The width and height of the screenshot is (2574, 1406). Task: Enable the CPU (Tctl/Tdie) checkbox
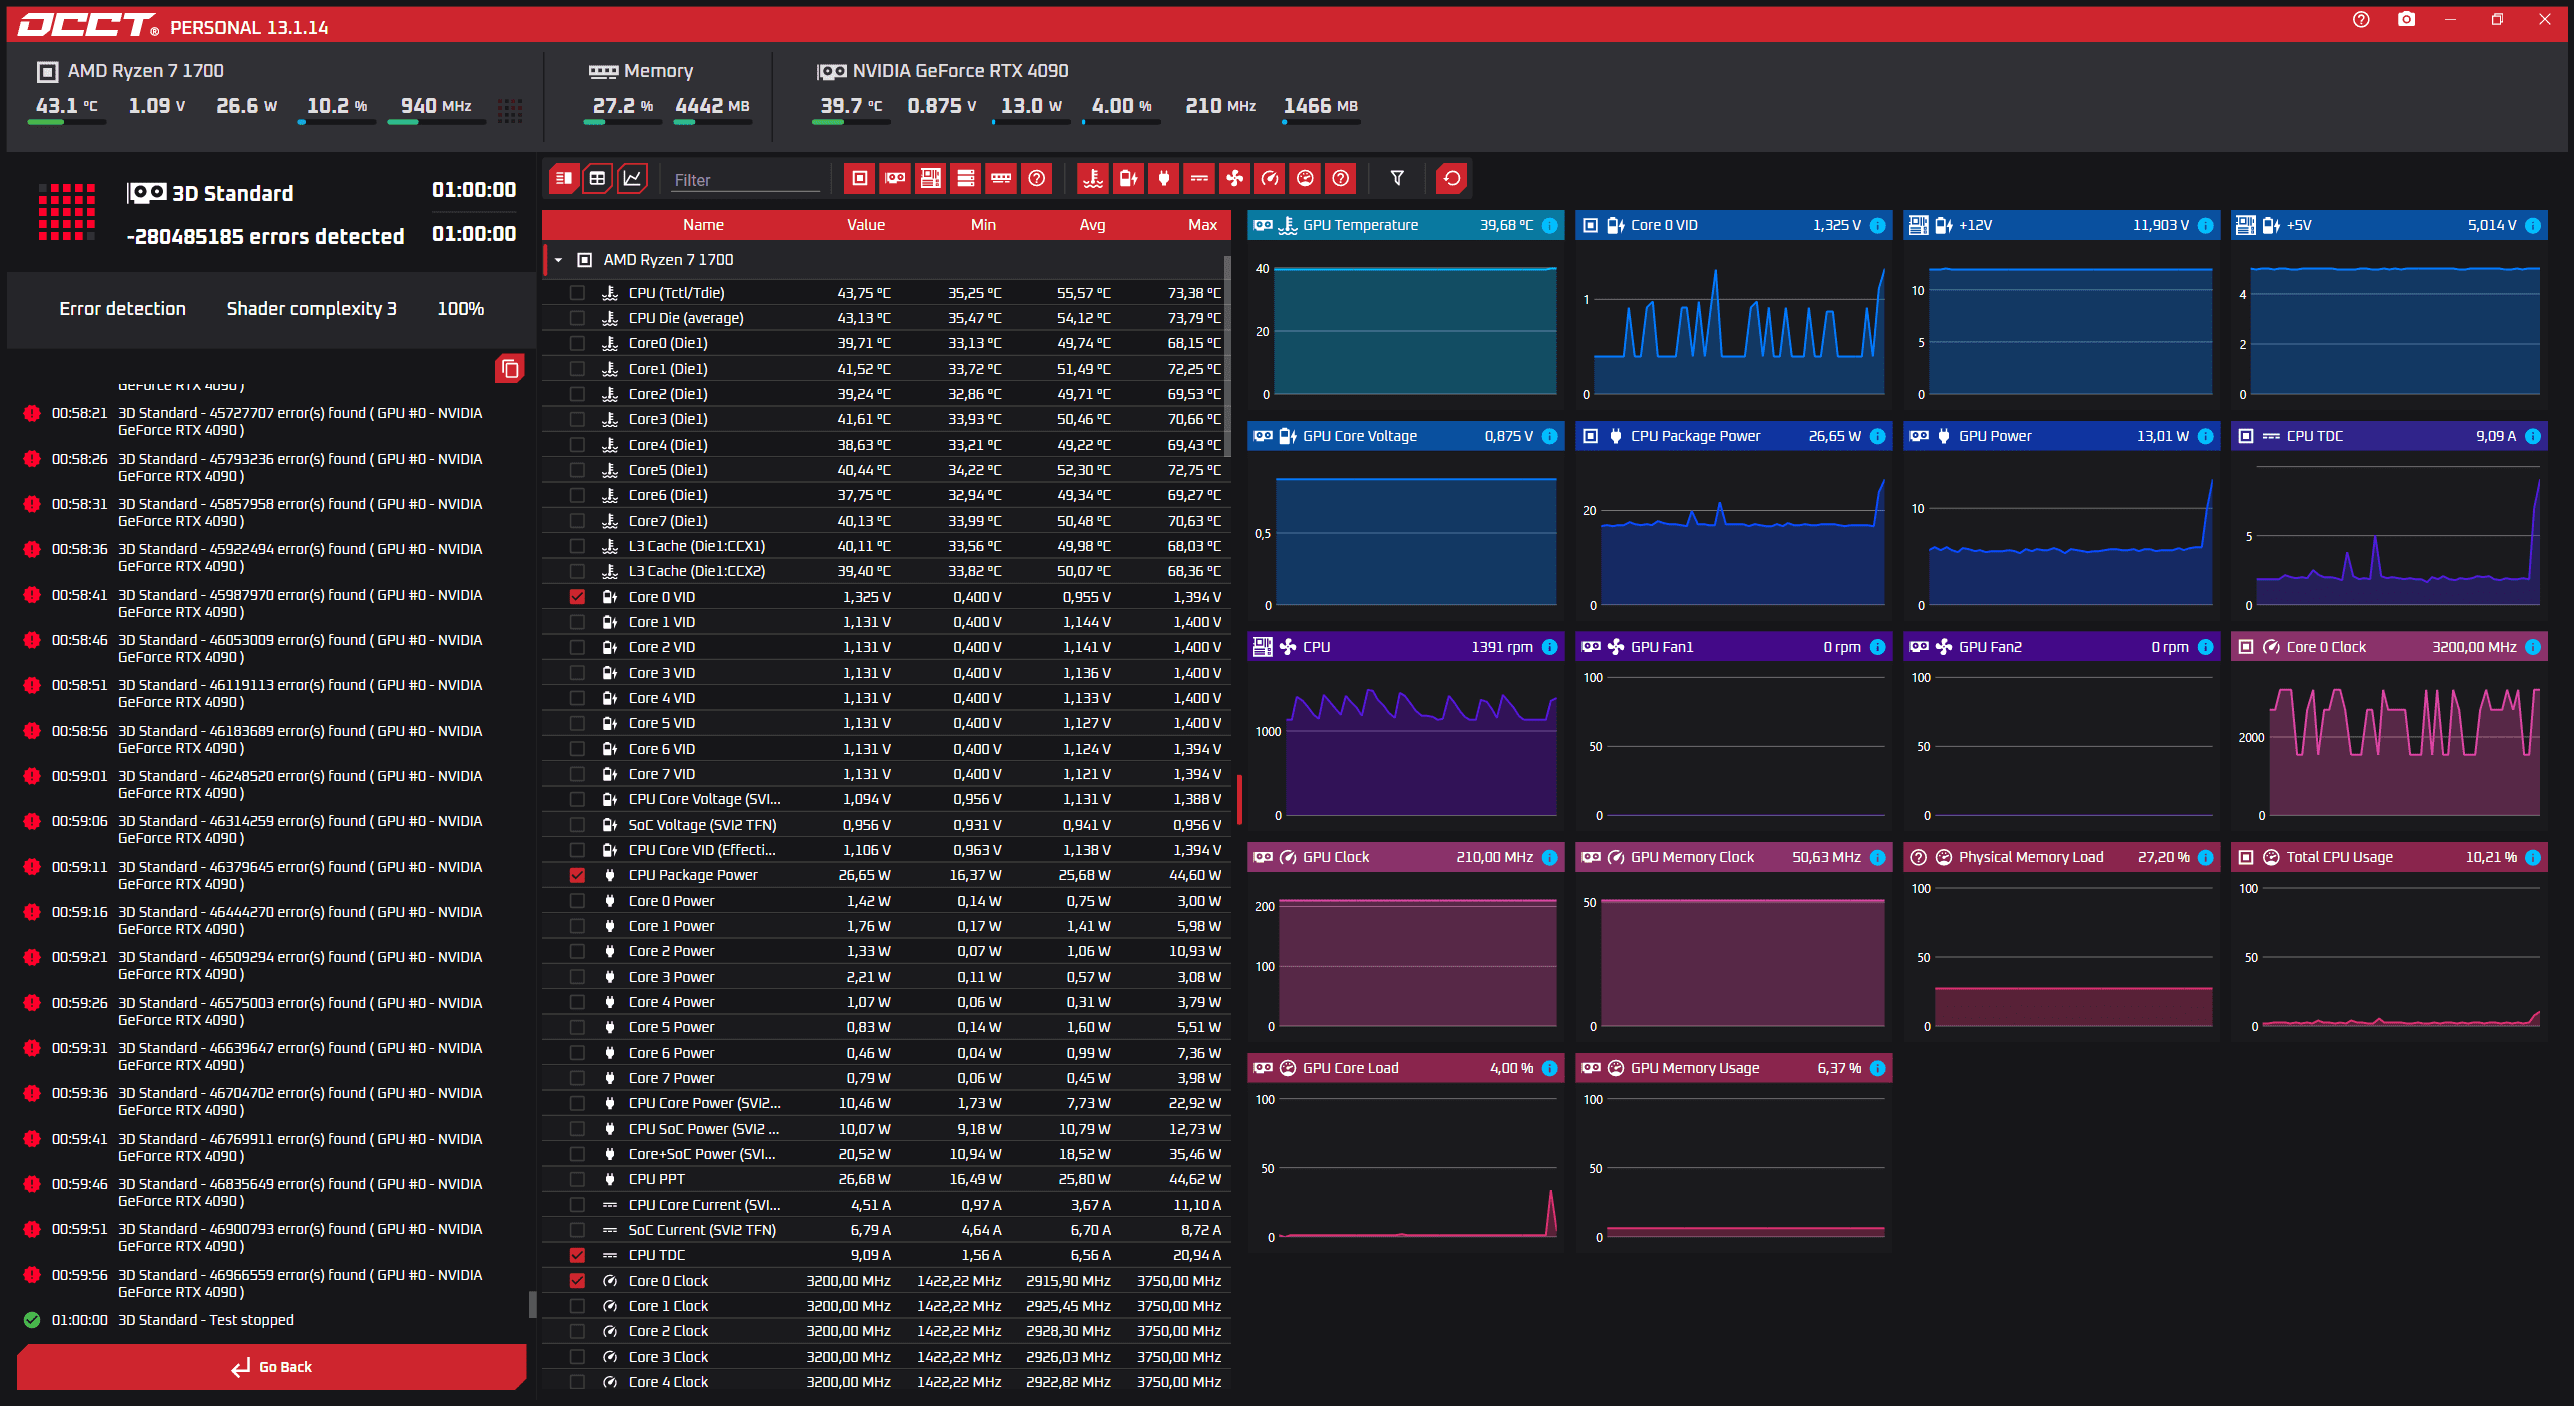point(577,293)
